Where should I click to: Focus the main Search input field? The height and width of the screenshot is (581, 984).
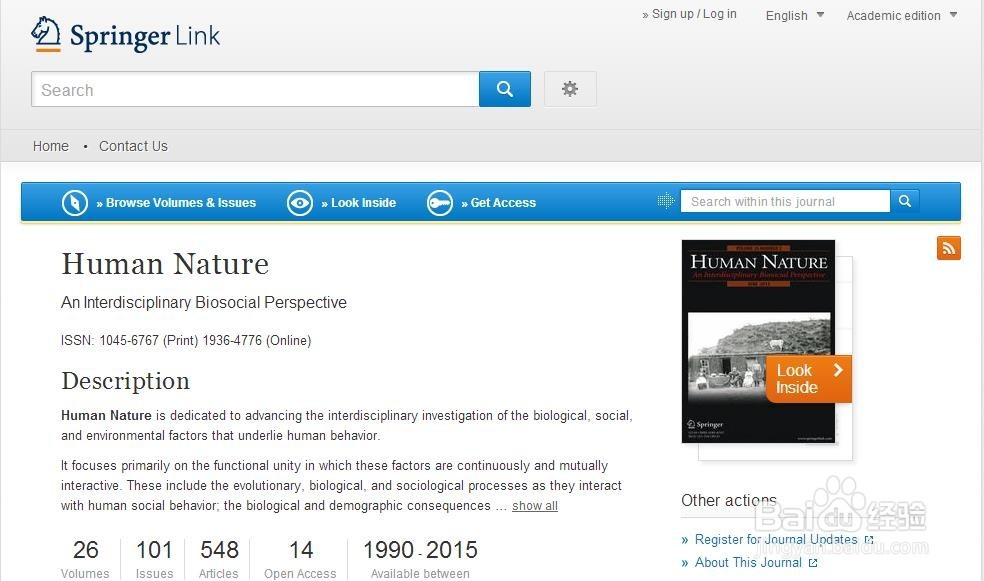(x=255, y=89)
